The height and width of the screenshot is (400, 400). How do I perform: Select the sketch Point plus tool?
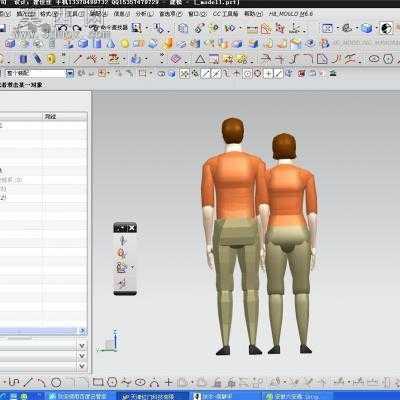[169, 382]
